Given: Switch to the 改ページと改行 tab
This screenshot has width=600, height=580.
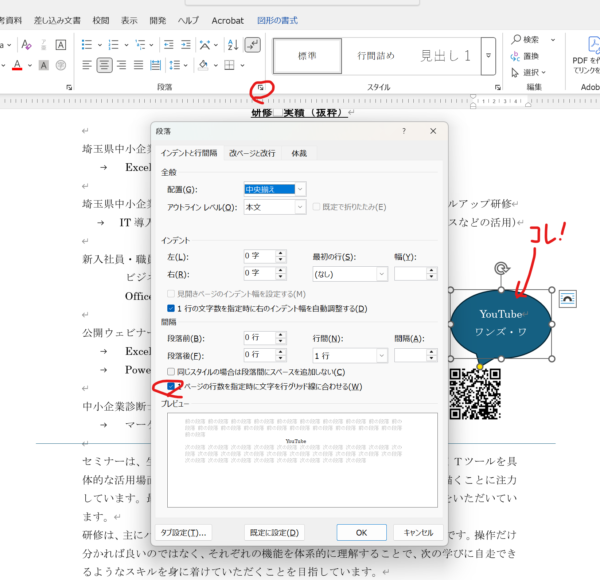Looking at the screenshot, I should tap(251, 153).
